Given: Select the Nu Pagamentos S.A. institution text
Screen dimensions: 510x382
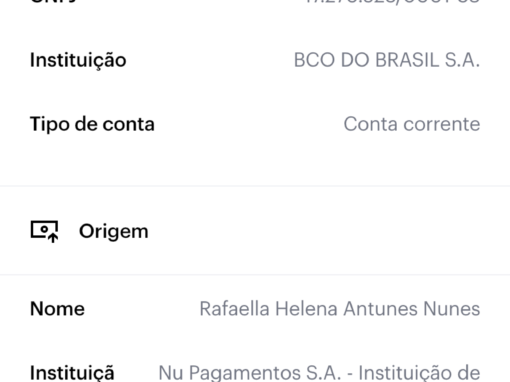Looking at the screenshot, I should [x=319, y=373].
